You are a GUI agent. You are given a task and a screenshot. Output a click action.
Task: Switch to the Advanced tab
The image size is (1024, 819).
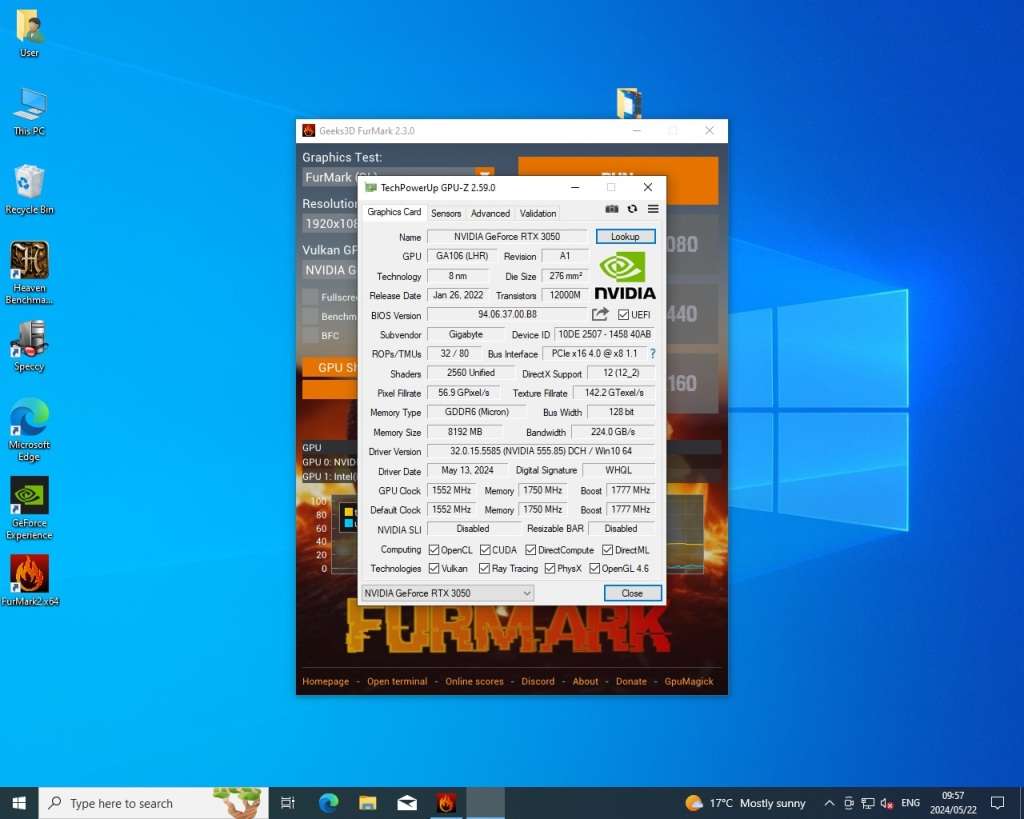(490, 213)
